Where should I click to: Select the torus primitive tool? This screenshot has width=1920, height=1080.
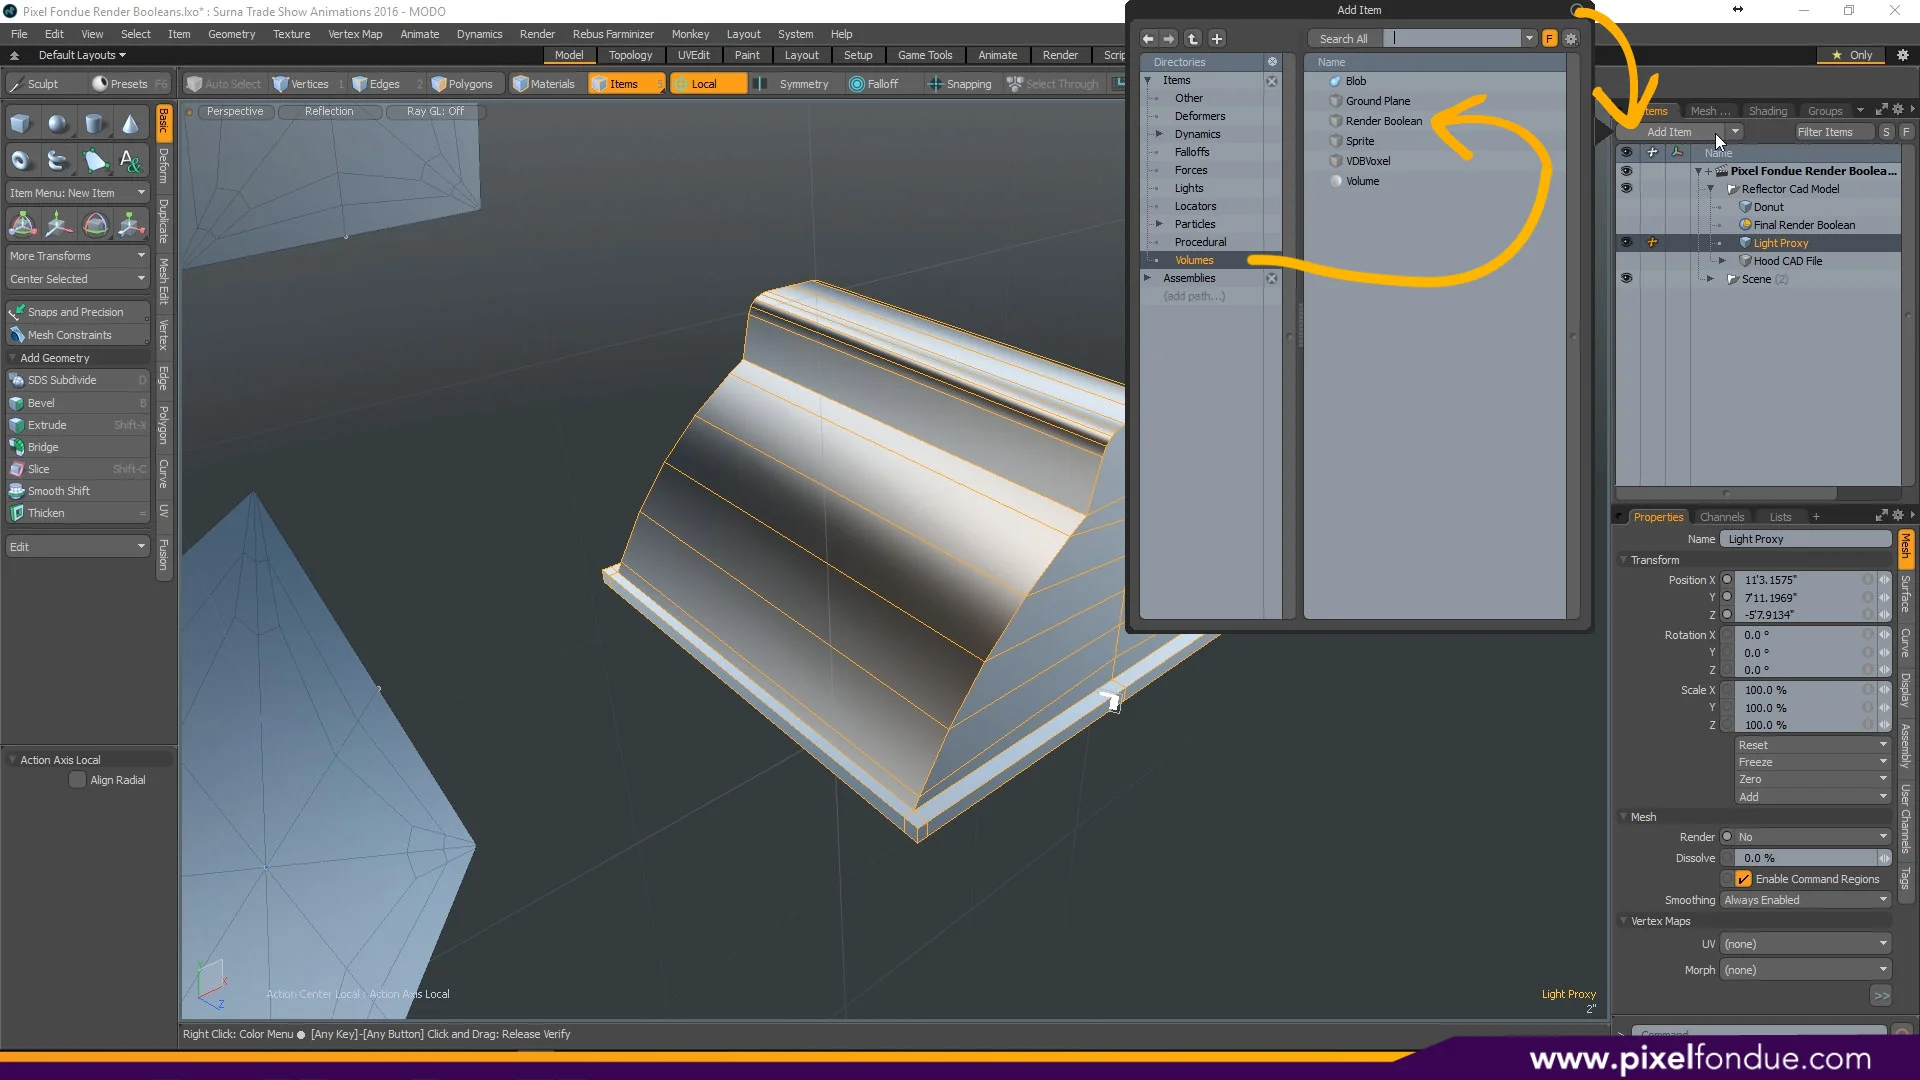[x=20, y=160]
